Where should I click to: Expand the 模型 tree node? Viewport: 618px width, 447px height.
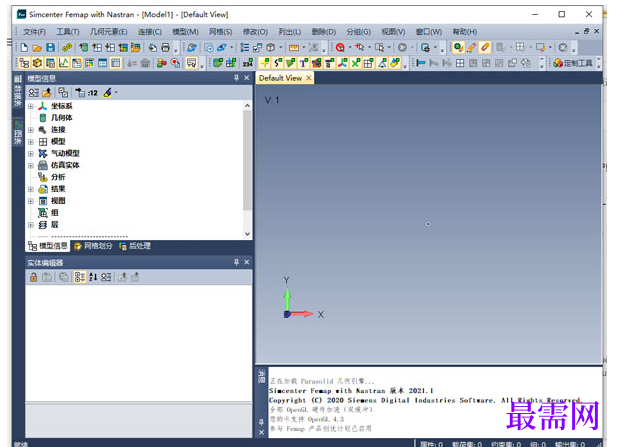31,142
